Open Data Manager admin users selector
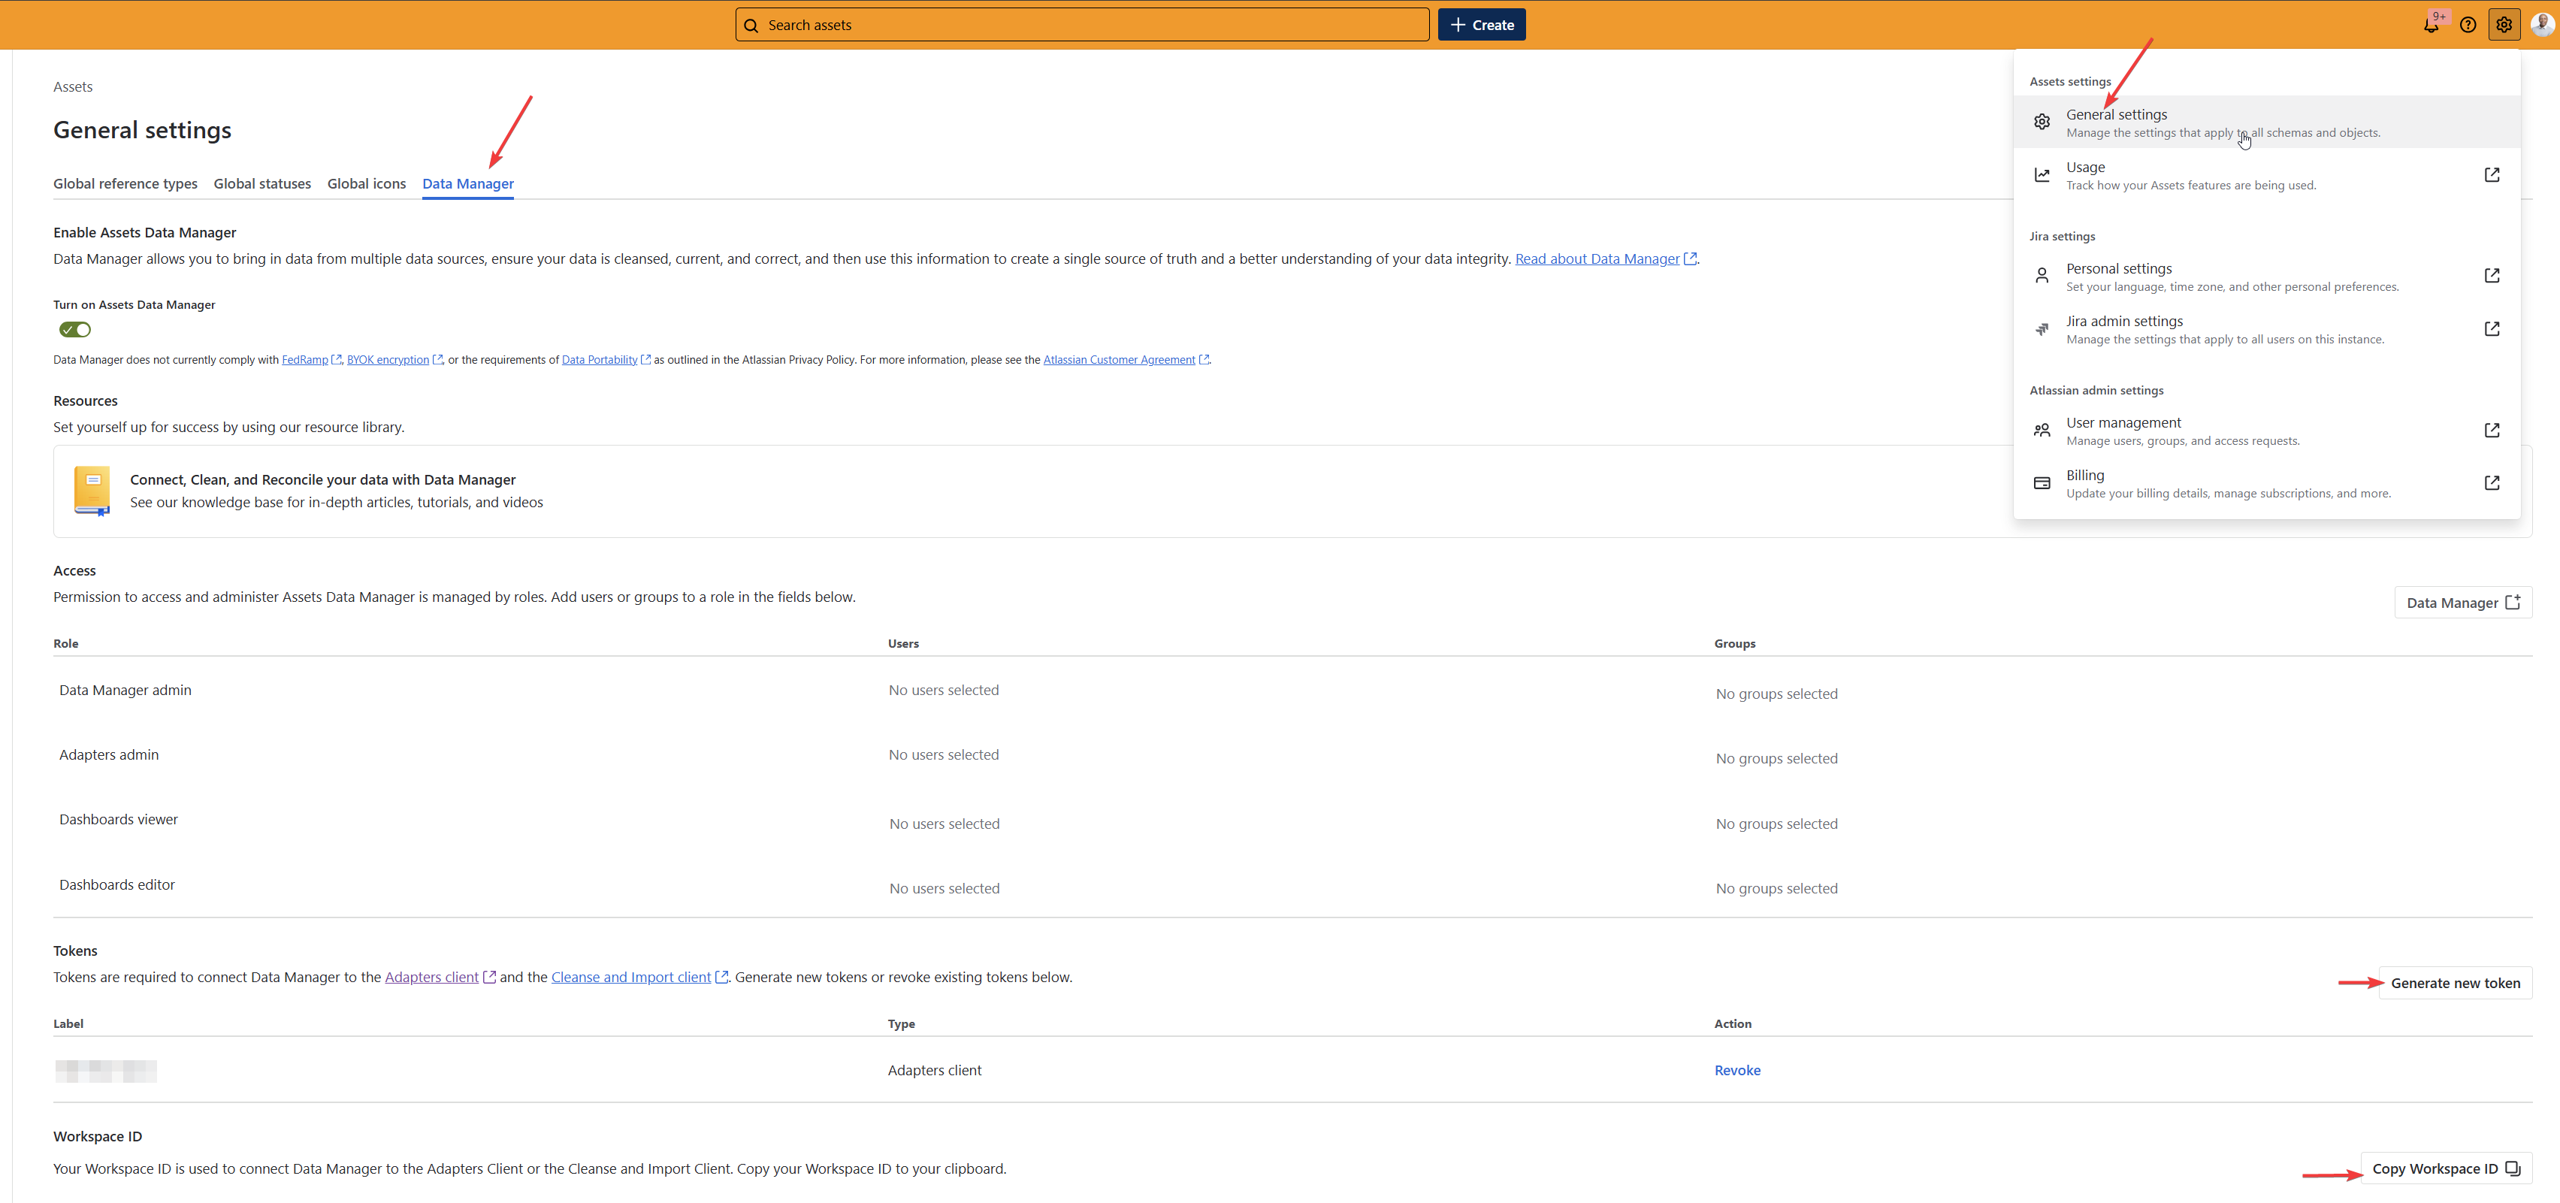2560x1203 pixels. [943, 690]
